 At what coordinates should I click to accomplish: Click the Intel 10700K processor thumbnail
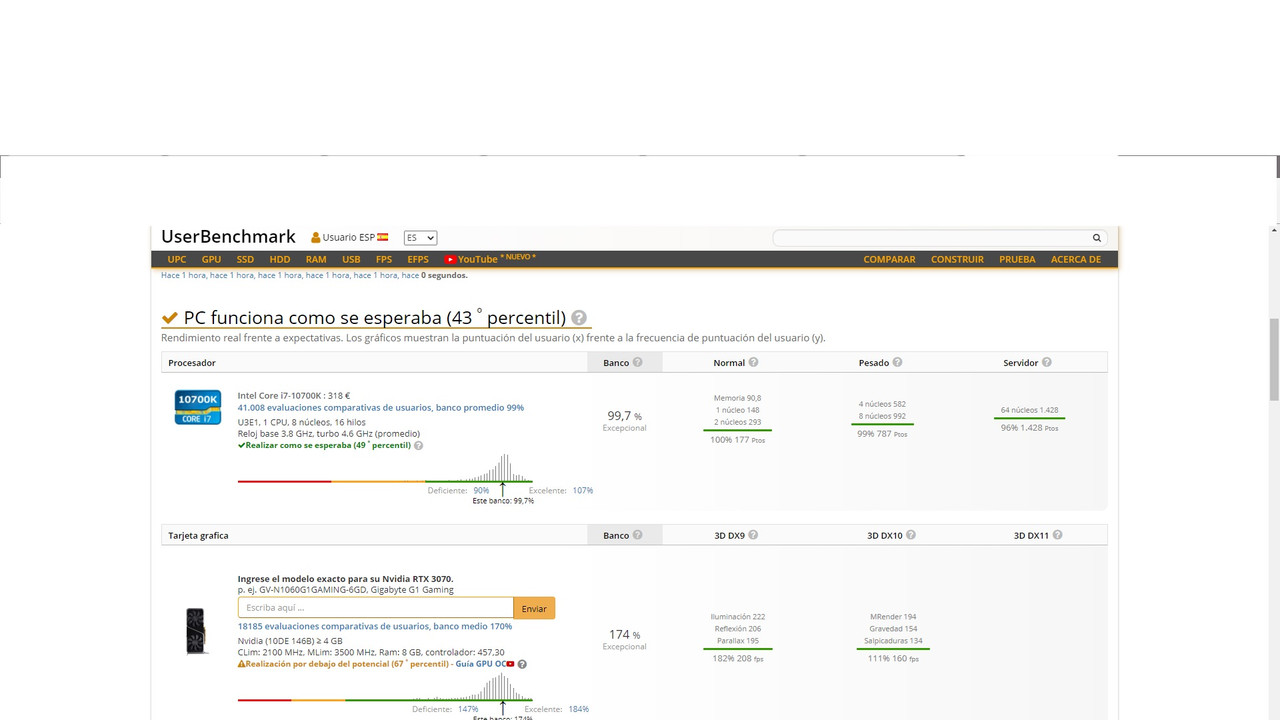point(198,407)
